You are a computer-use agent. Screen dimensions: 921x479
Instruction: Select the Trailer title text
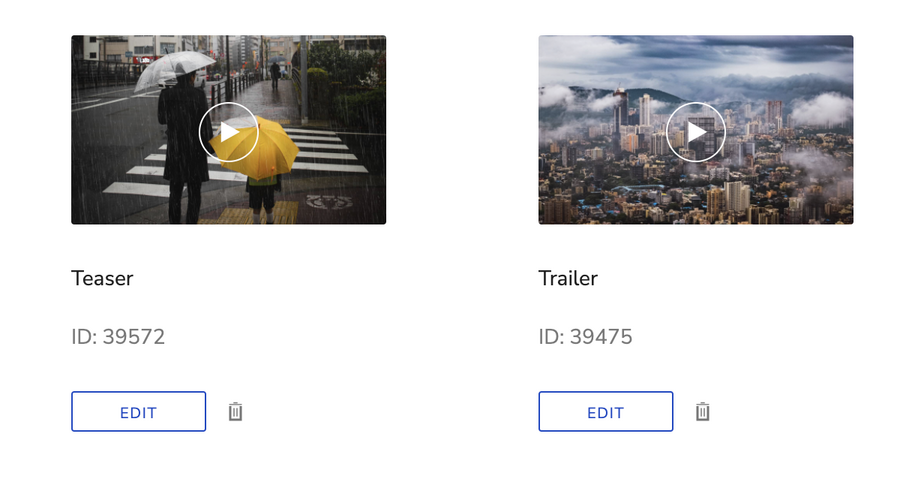pyautogui.click(x=568, y=278)
